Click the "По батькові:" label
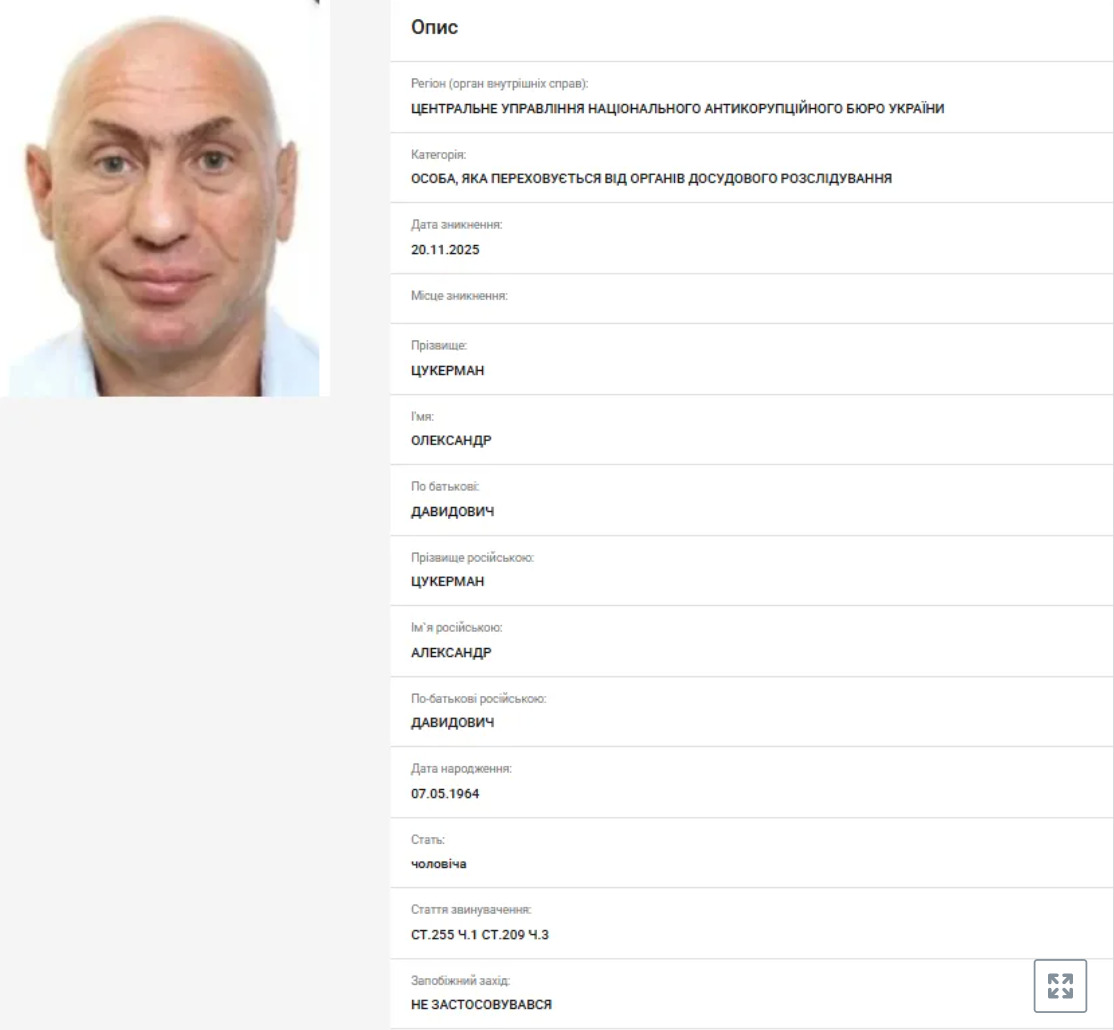1114x1030 pixels. point(445,487)
